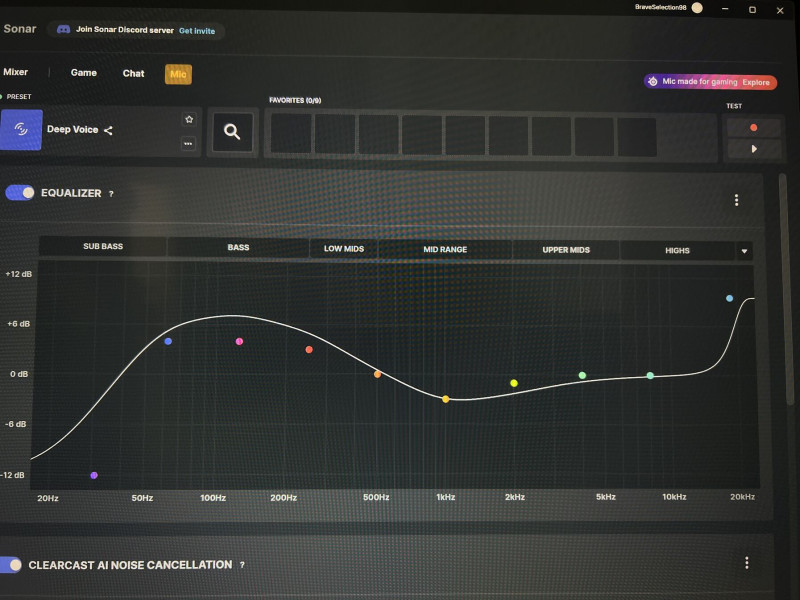This screenshot has width=800, height=600.
Task: Add preset to favorites star icon
Action: tap(189, 119)
